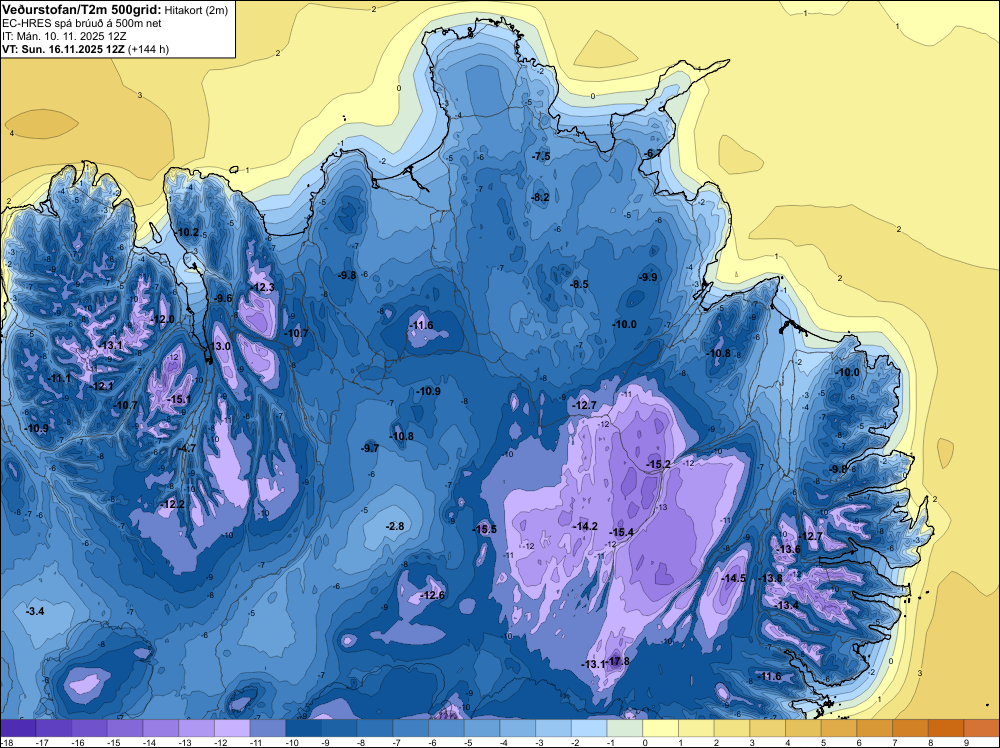Viewport: 1000px width, 748px height.
Task: Click the -13.8 temperature value
Action: [x=770, y=578]
